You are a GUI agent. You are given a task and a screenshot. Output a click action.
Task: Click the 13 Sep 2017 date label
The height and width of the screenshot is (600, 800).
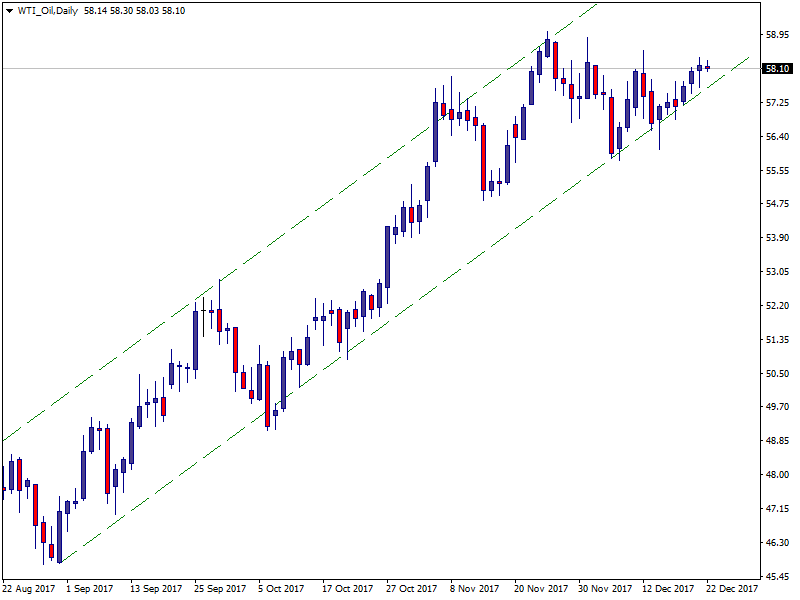coord(157,589)
